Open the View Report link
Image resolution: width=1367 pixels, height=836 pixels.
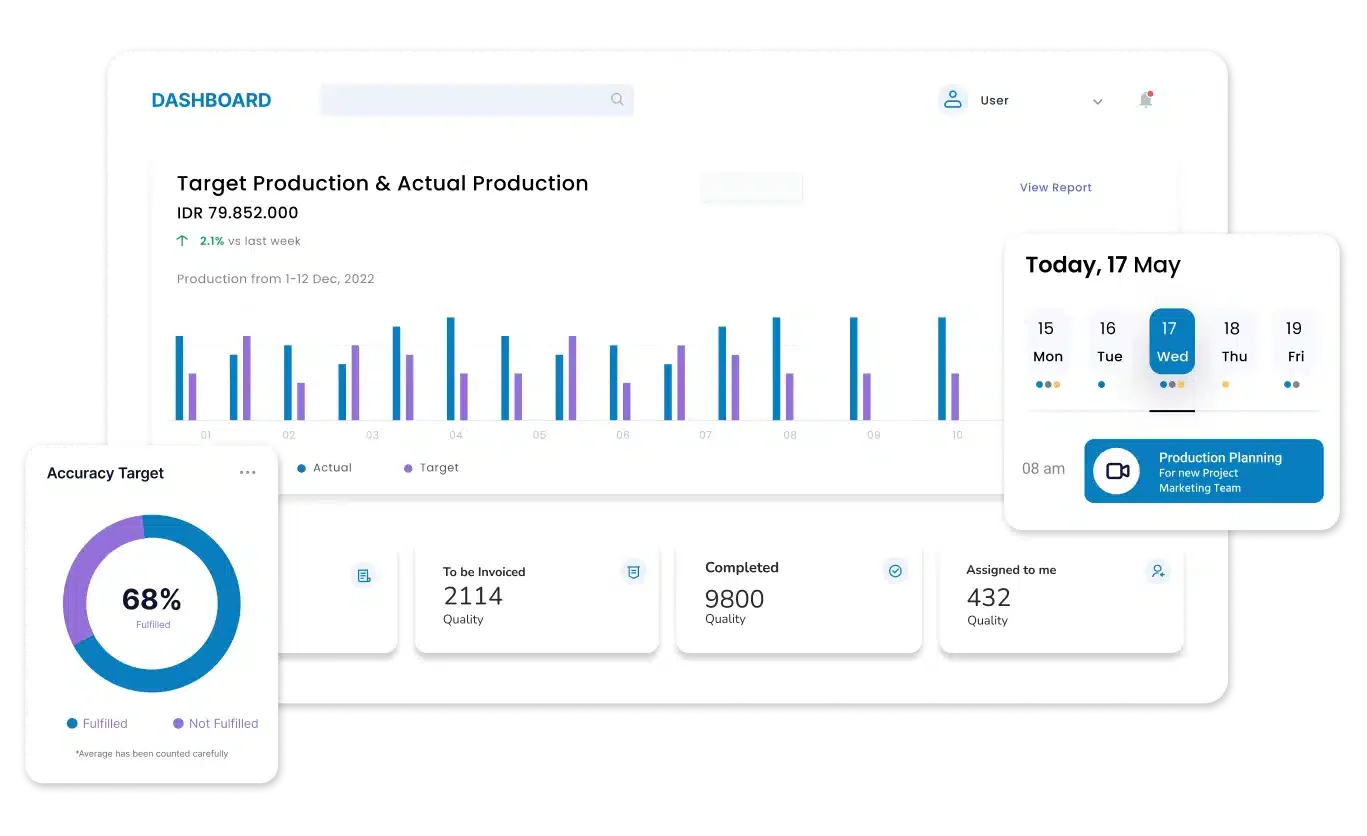(1055, 187)
